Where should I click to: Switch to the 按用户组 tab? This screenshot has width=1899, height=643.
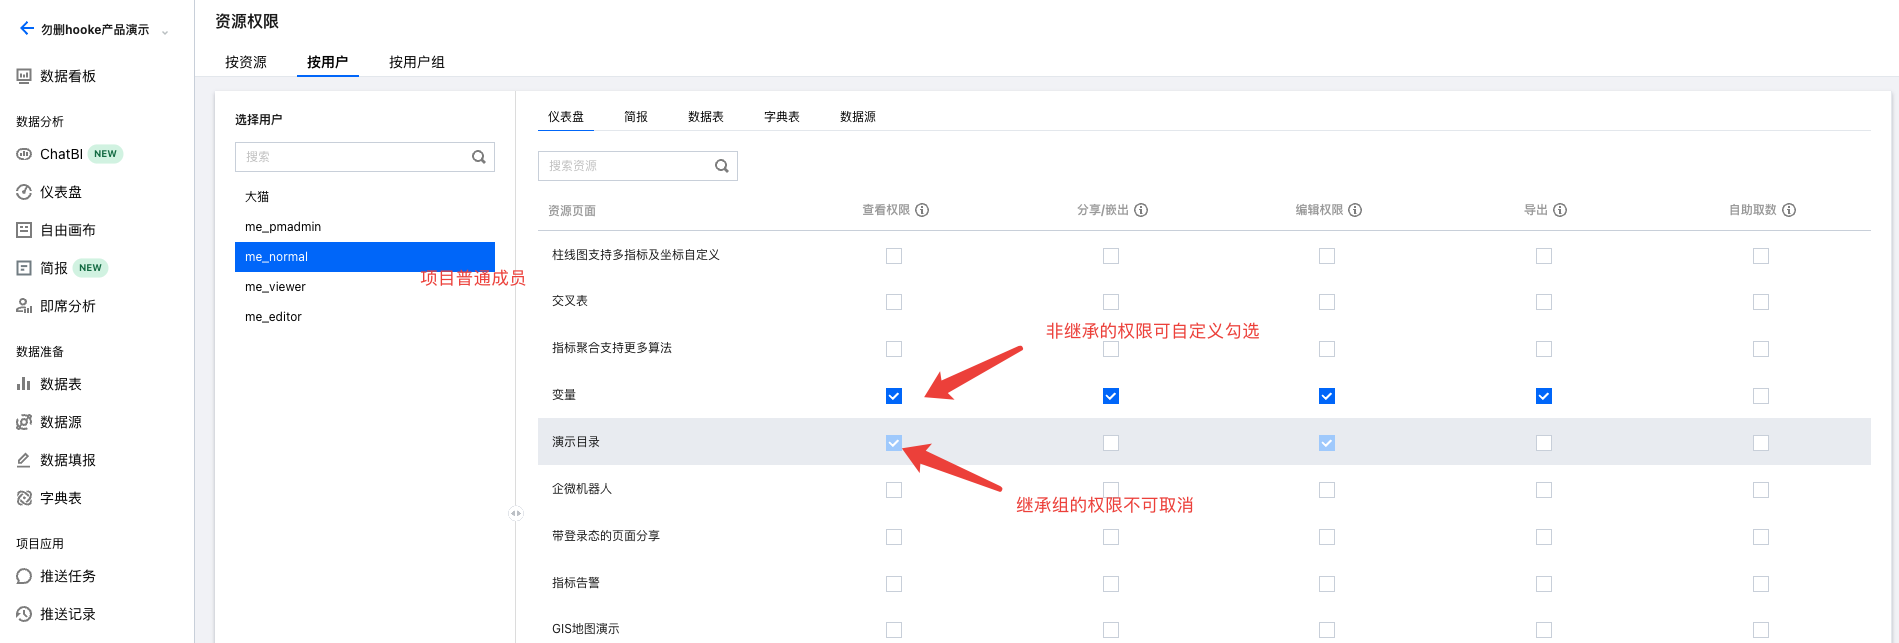coord(417,62)
